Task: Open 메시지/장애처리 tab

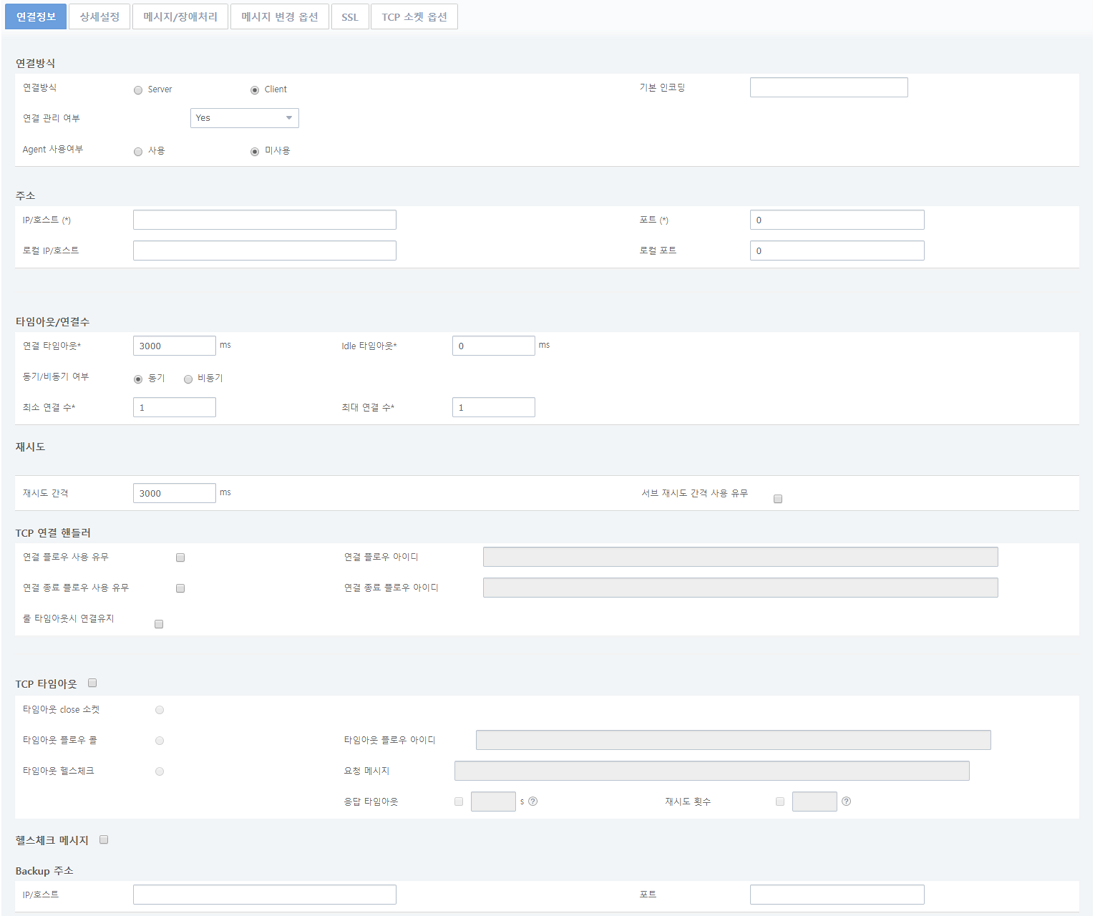Action: click(x=180, y=17)
